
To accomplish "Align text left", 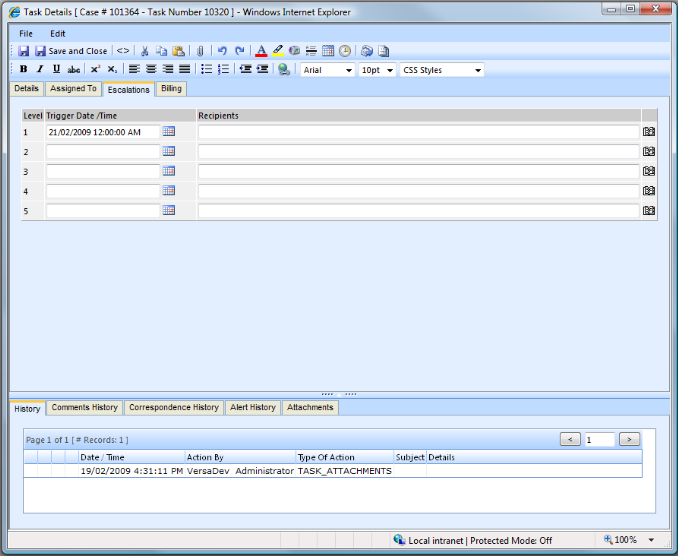I will point(134,69).
